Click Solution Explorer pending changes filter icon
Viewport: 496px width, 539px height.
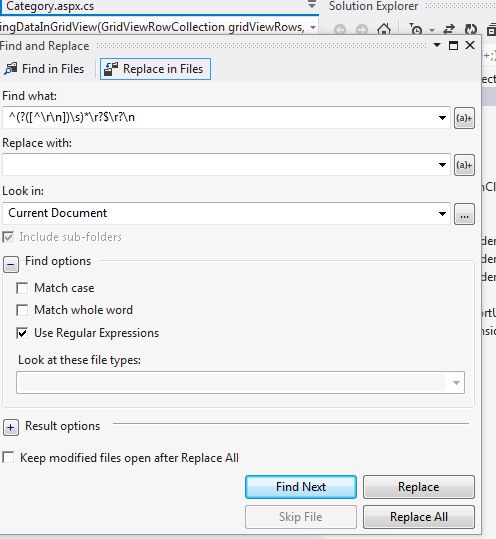(416, 30)
